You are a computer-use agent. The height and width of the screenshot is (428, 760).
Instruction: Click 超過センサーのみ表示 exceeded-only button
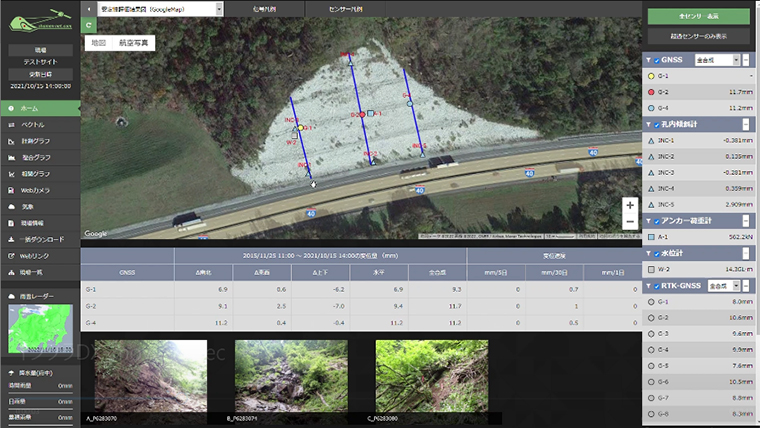(x=698, y=36)
